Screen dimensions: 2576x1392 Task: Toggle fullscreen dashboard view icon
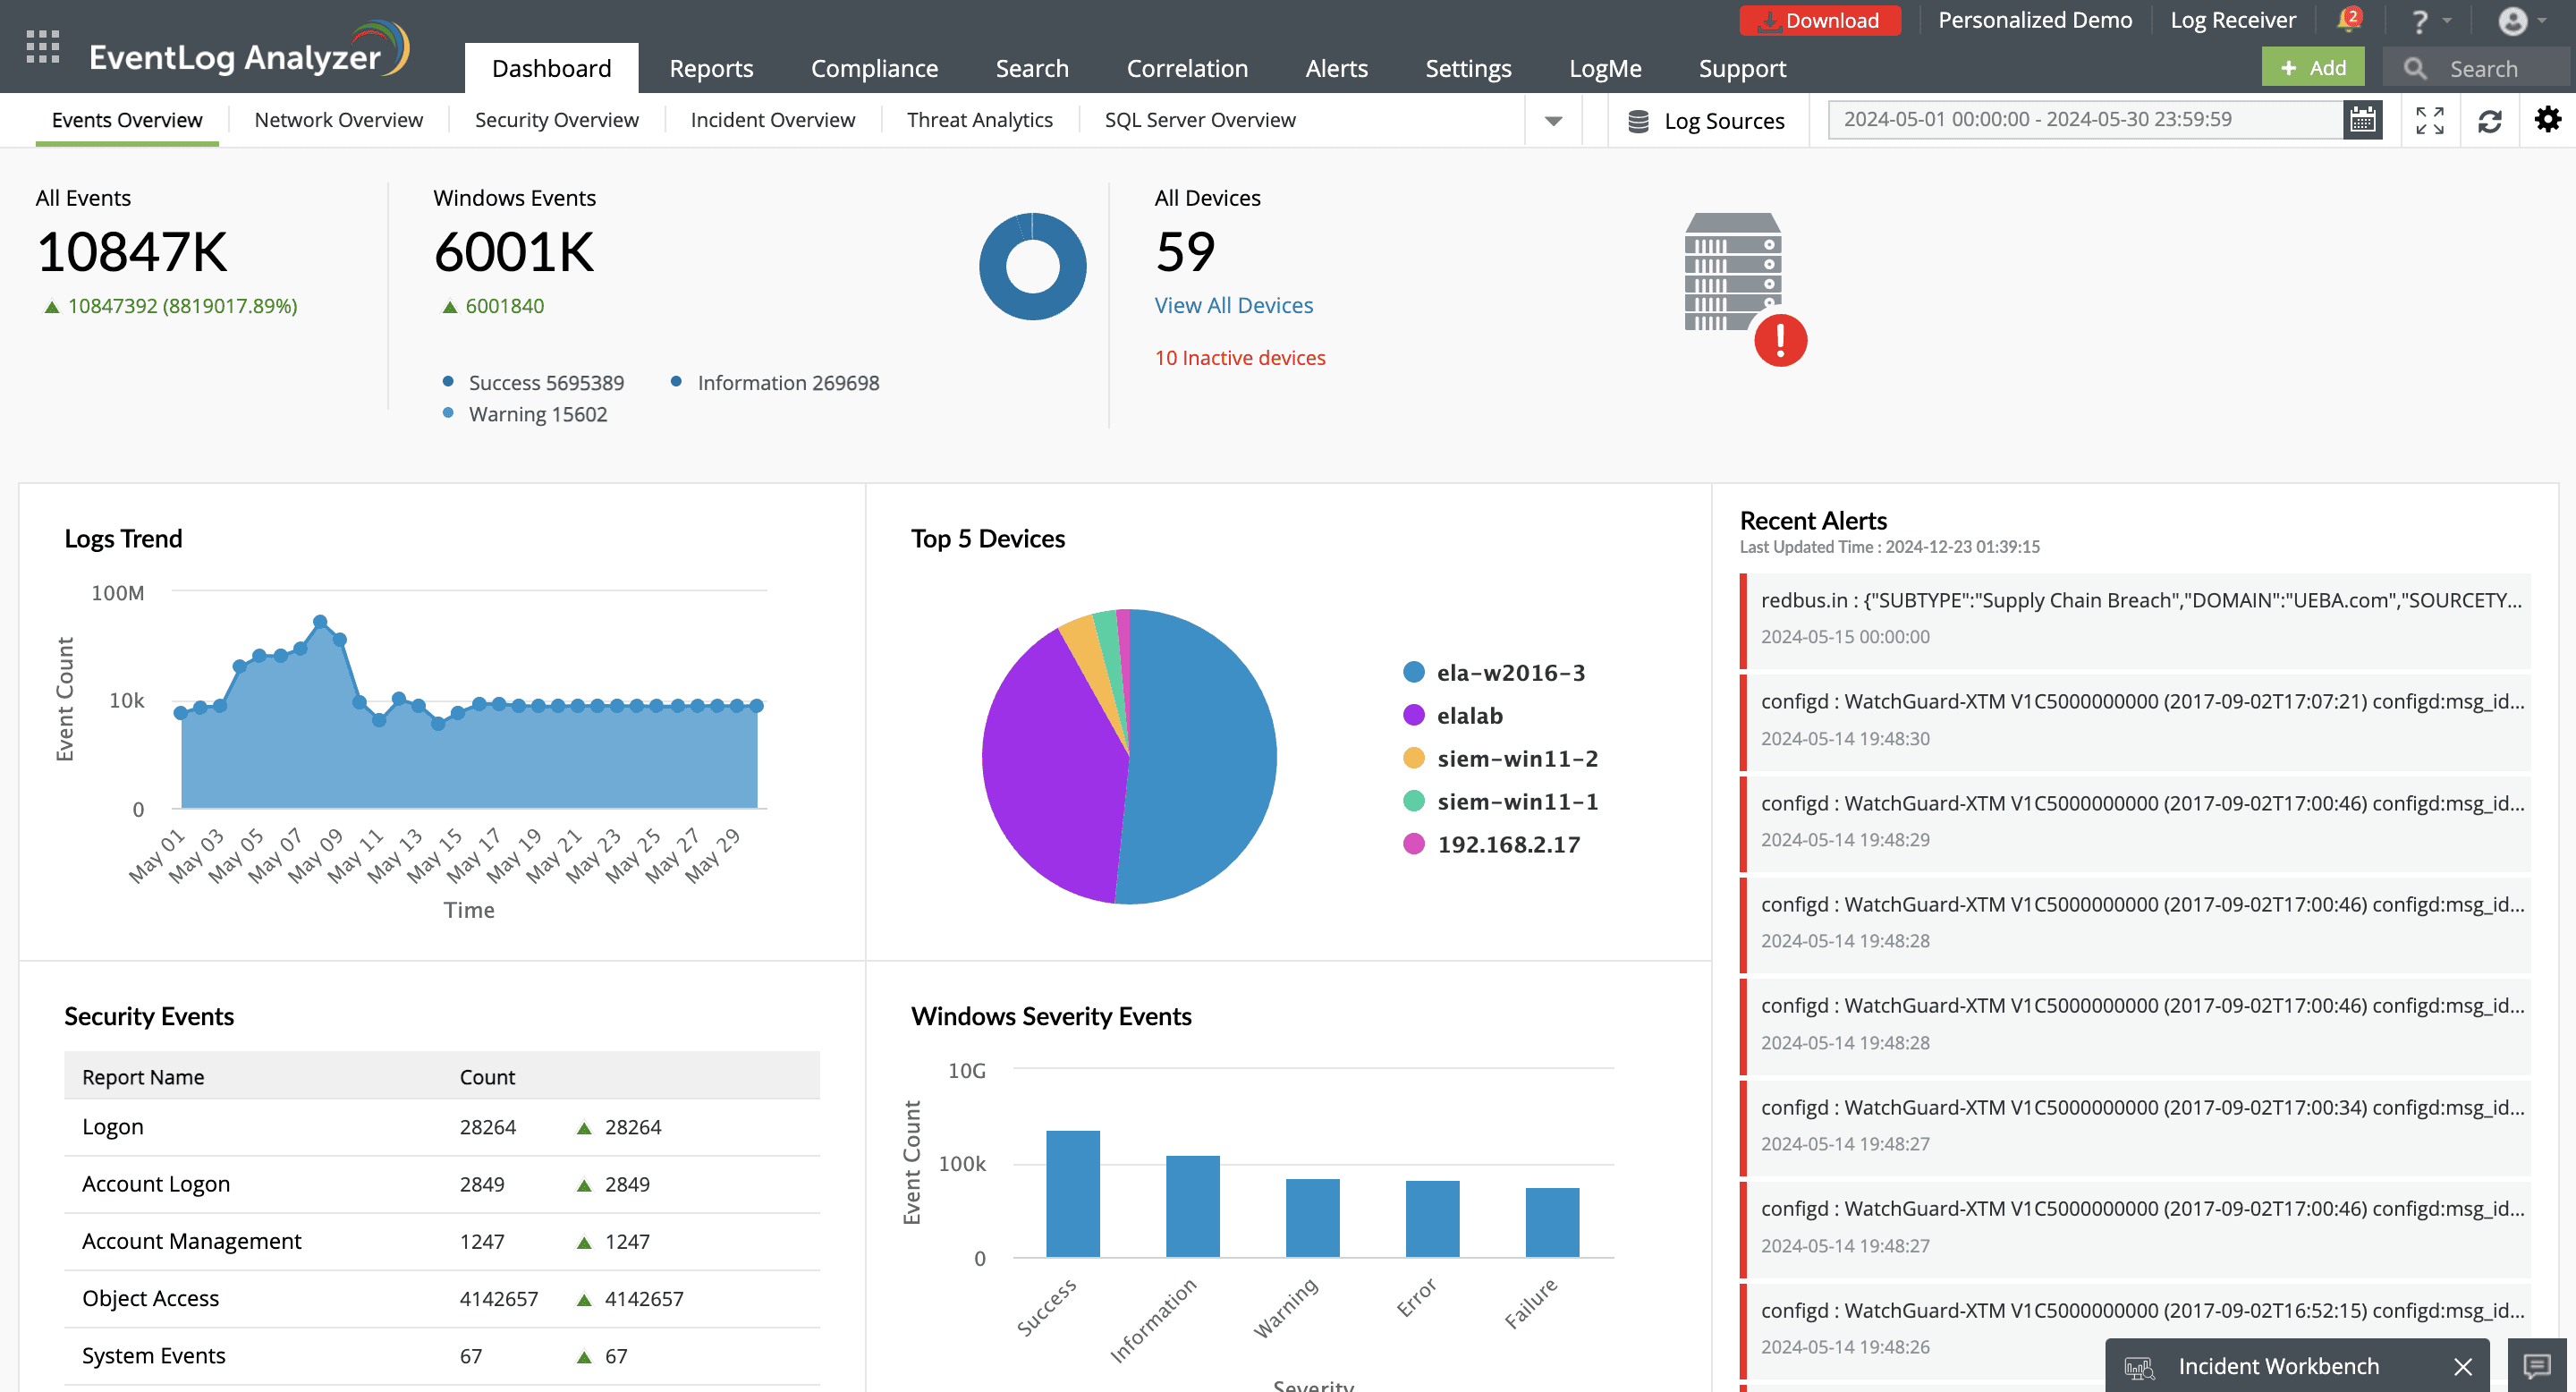pyautogui.click(x=2429, y=120)
